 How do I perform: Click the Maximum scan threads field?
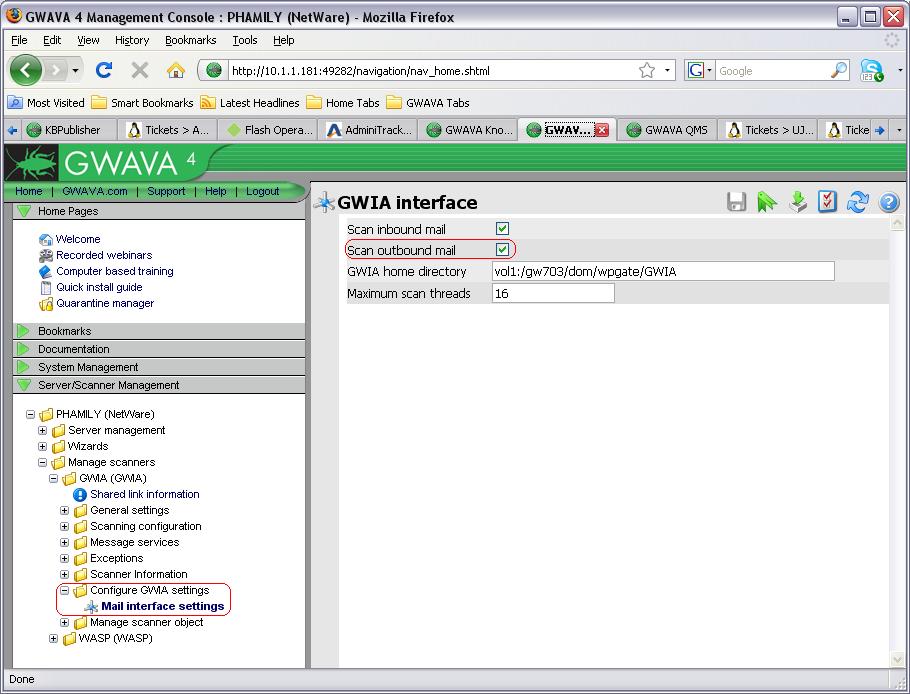tap(552, 293)
